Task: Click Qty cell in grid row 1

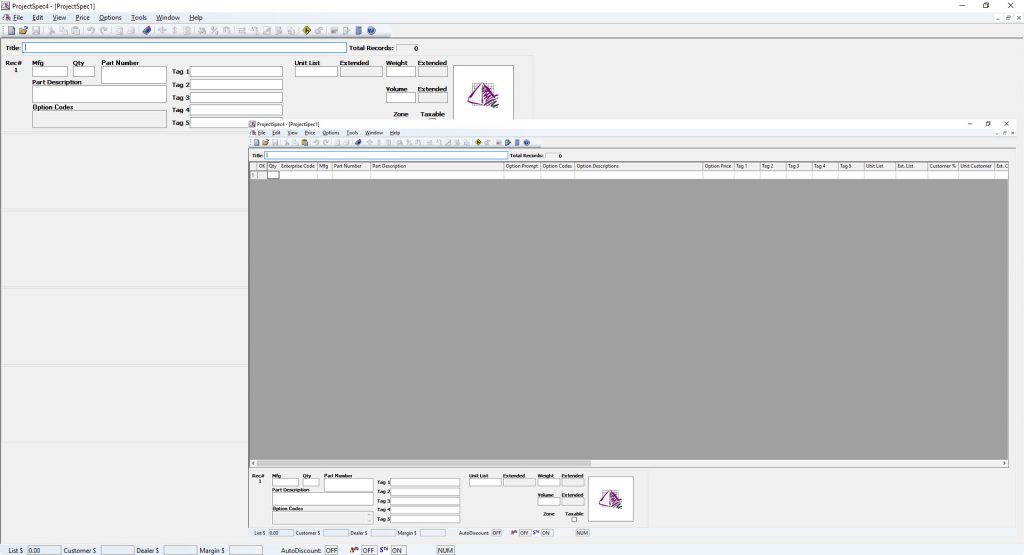Action: click(x=273, y=175)
